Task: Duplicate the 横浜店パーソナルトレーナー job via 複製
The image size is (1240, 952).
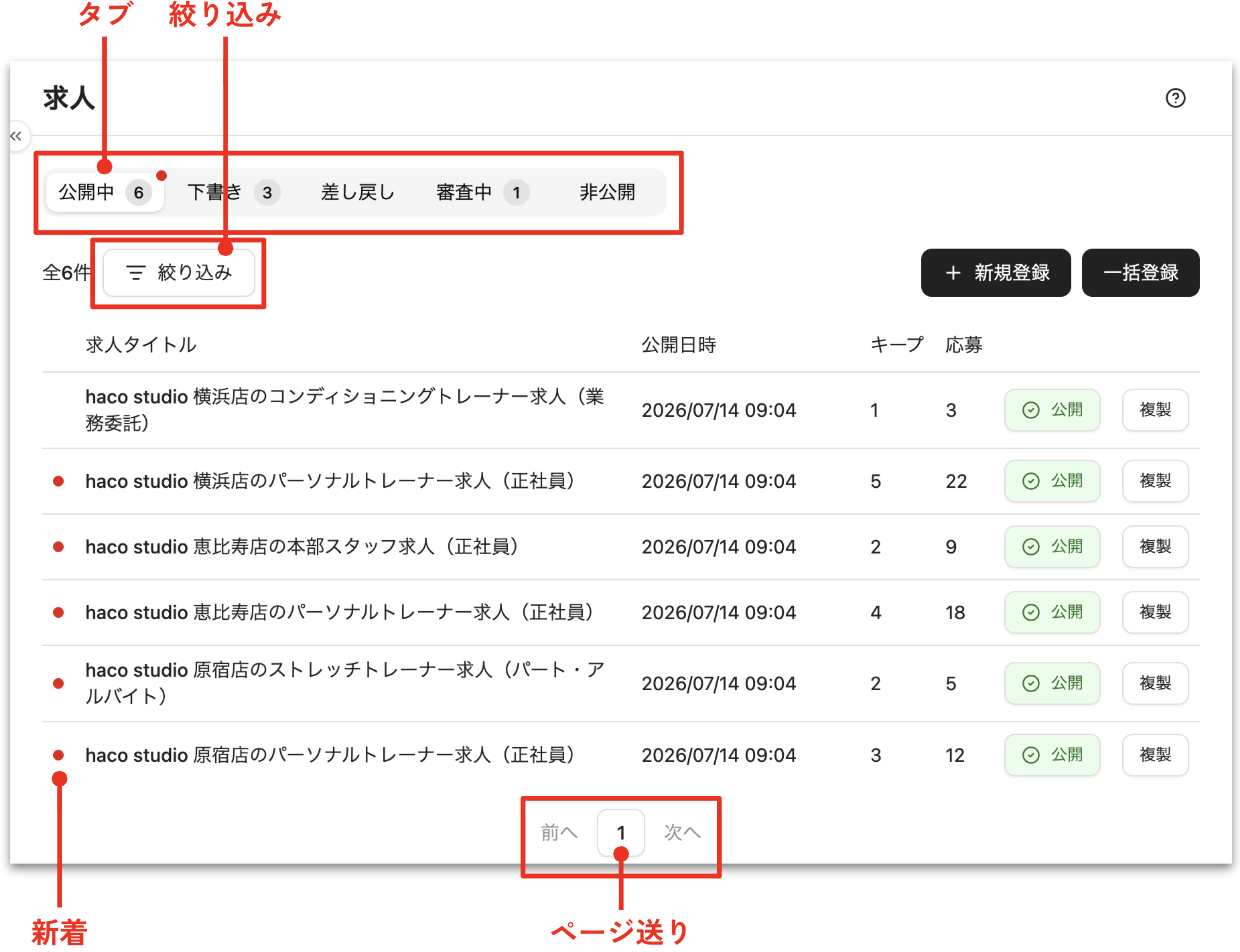Action: click(1155, 481)
